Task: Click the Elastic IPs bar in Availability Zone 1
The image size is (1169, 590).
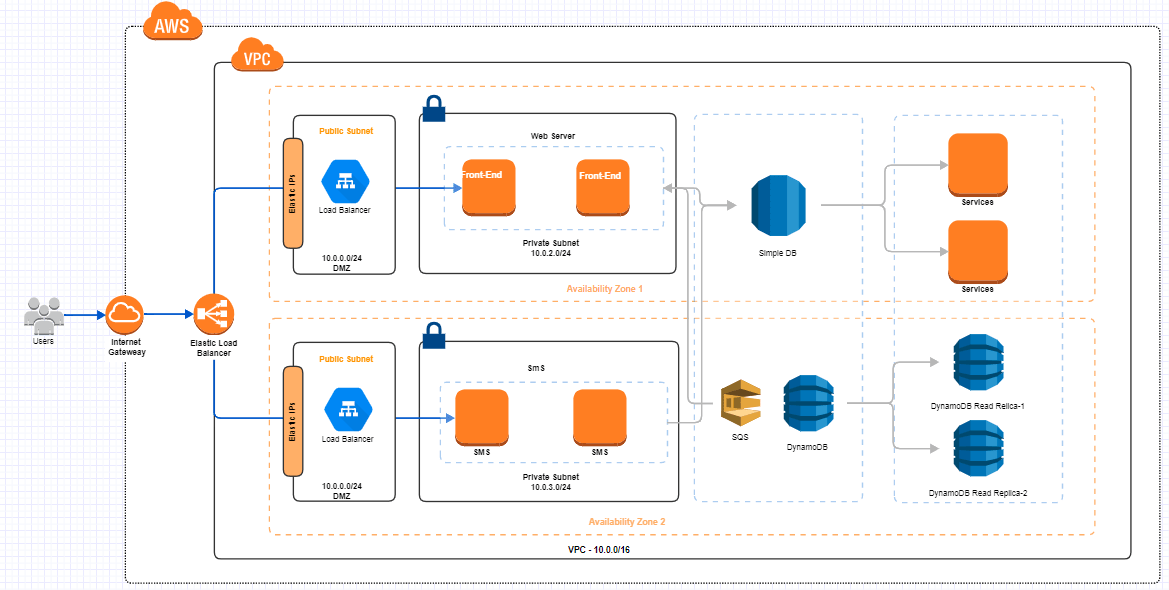Action: [293, 192]
